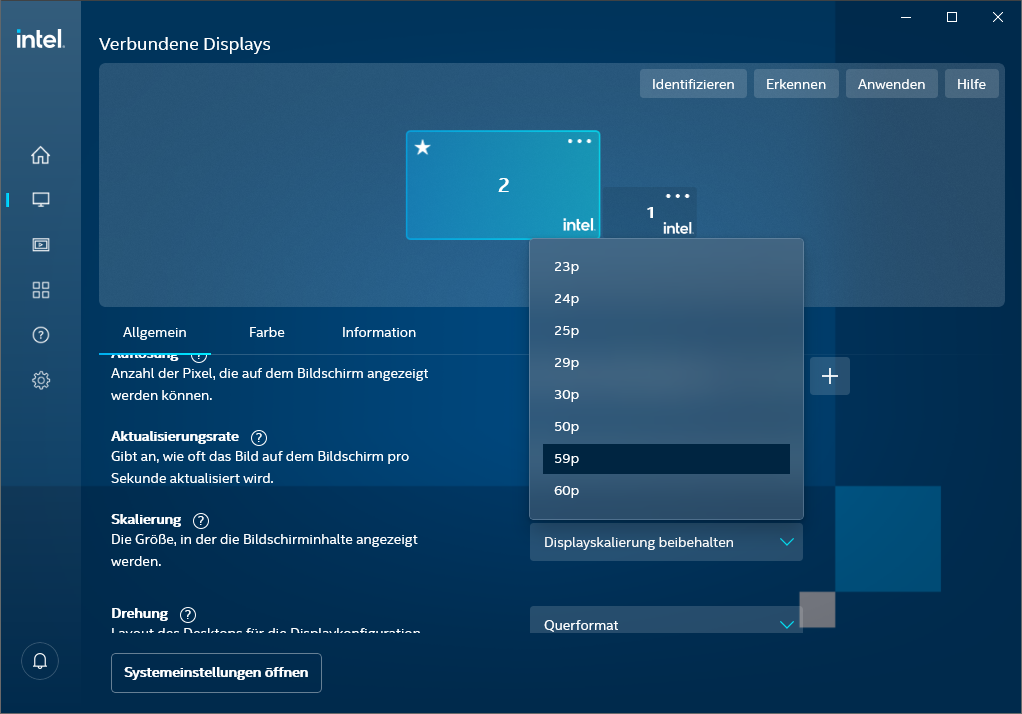Show help for Aktualisierungsrate
The image size is (1022, 714).
[259, 438]
